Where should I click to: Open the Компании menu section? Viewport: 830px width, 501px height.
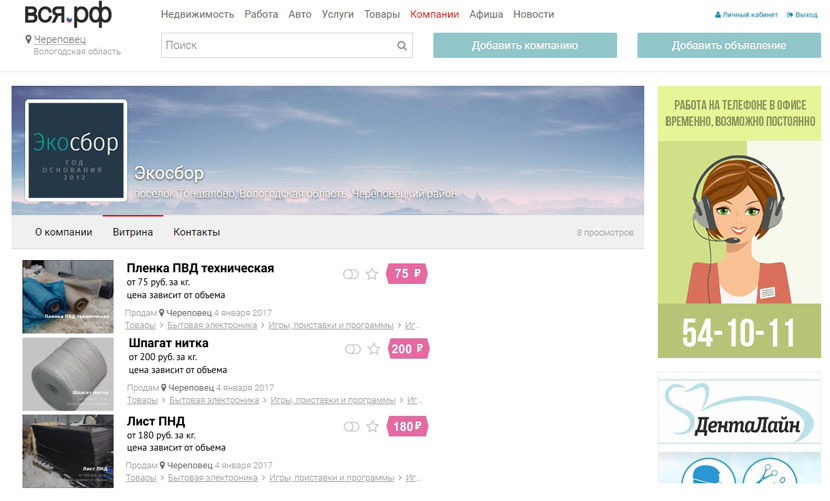[x=435, y=14]
